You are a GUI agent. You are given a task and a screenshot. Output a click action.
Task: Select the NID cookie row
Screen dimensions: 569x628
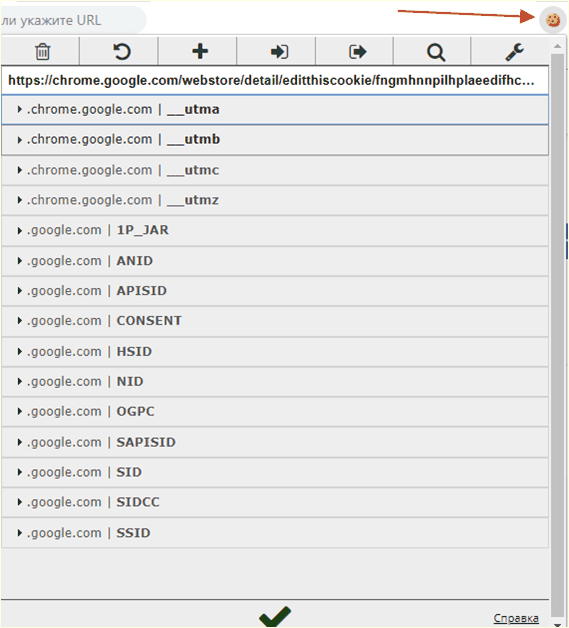[275, 382]
